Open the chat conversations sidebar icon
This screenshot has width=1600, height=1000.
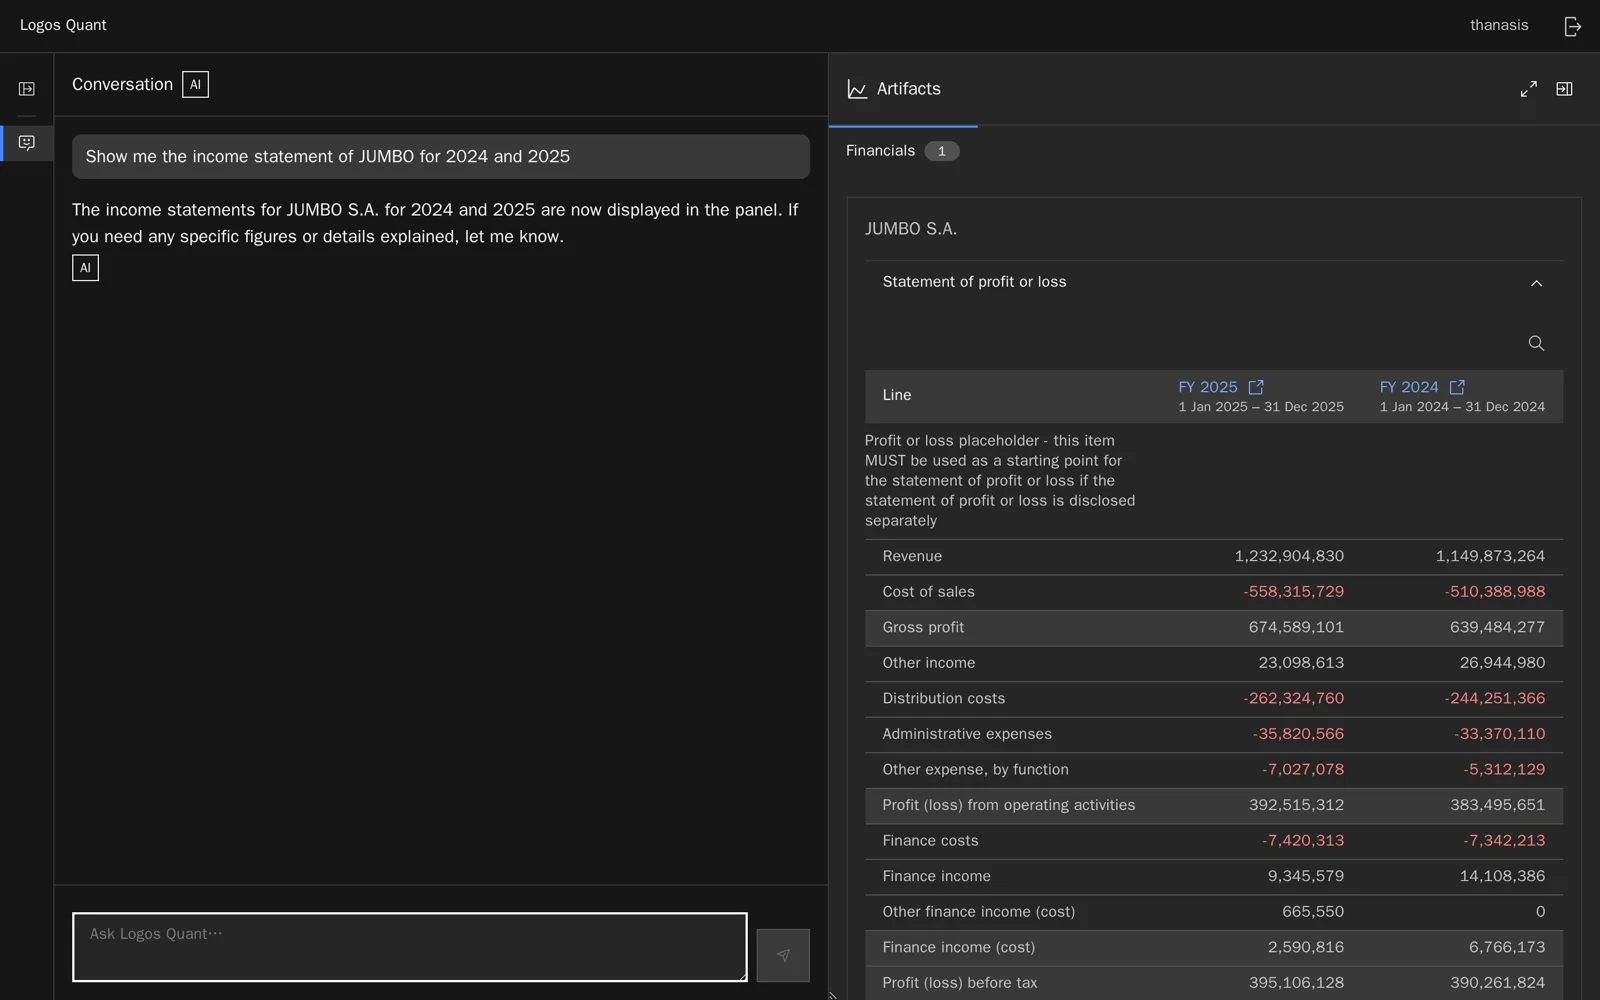(x=27, y=143)
